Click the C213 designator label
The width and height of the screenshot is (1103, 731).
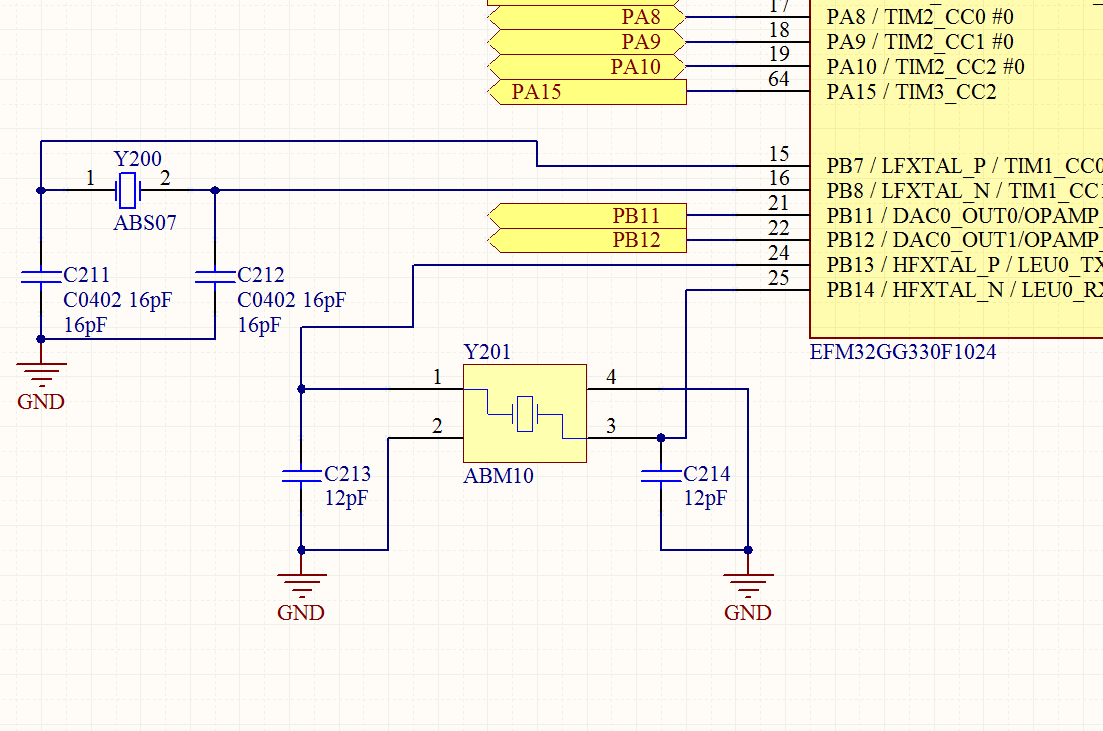click(348, 473)
